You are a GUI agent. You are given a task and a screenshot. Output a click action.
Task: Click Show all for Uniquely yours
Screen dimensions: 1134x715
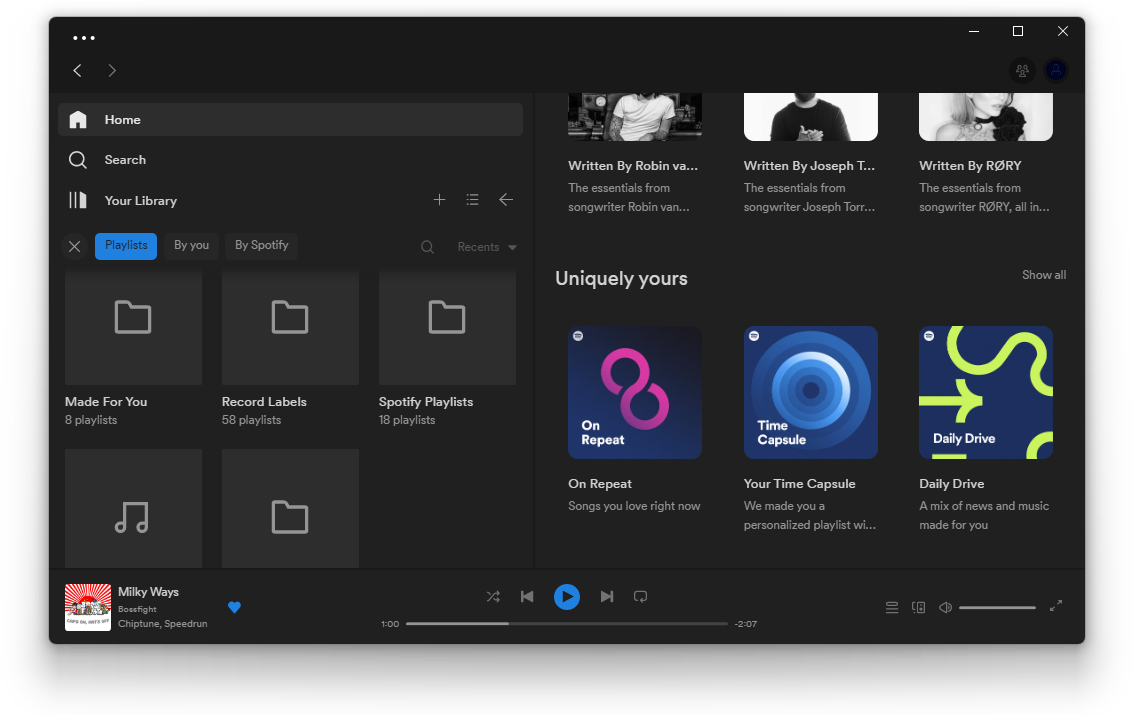(1044, 275)
